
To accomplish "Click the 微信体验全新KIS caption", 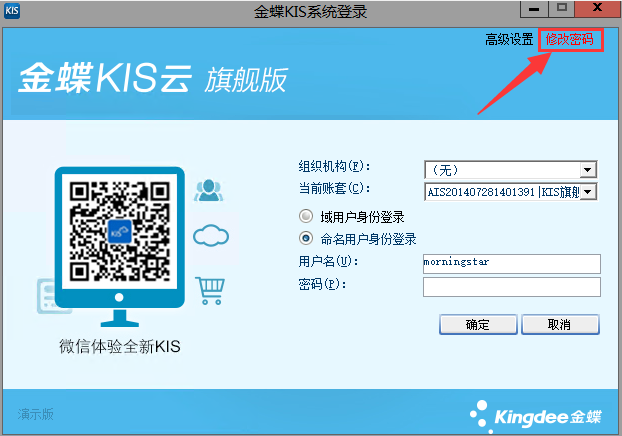I will coord(120,346).
